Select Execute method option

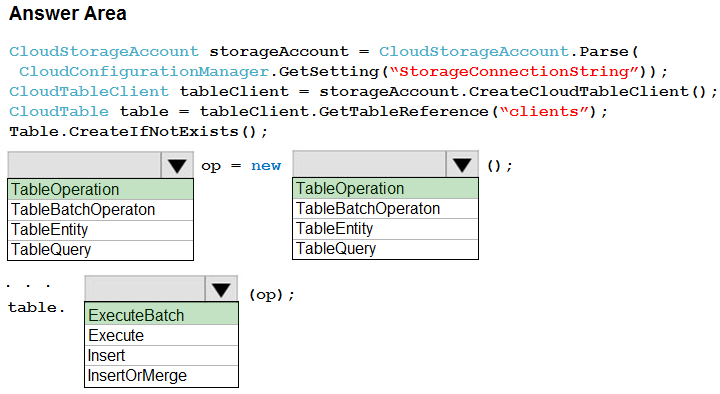[x=162, y=336]
